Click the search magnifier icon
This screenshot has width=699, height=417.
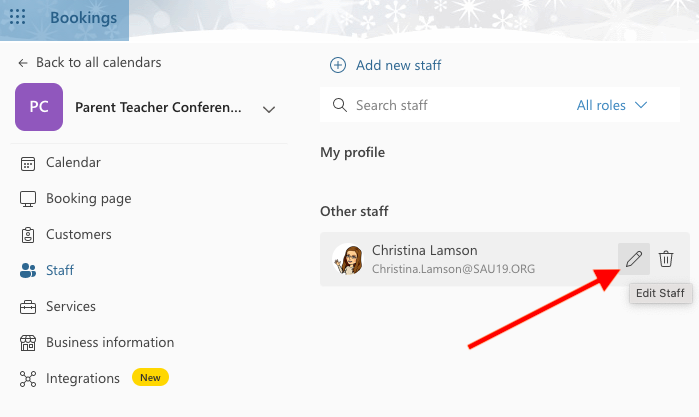(340, 105)
